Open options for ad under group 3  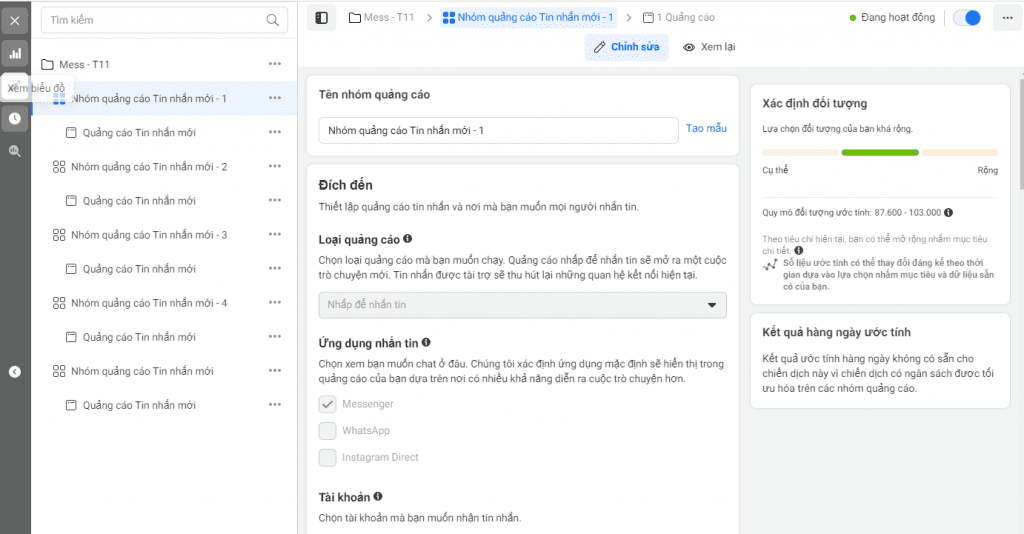click(x=275, y=268)
